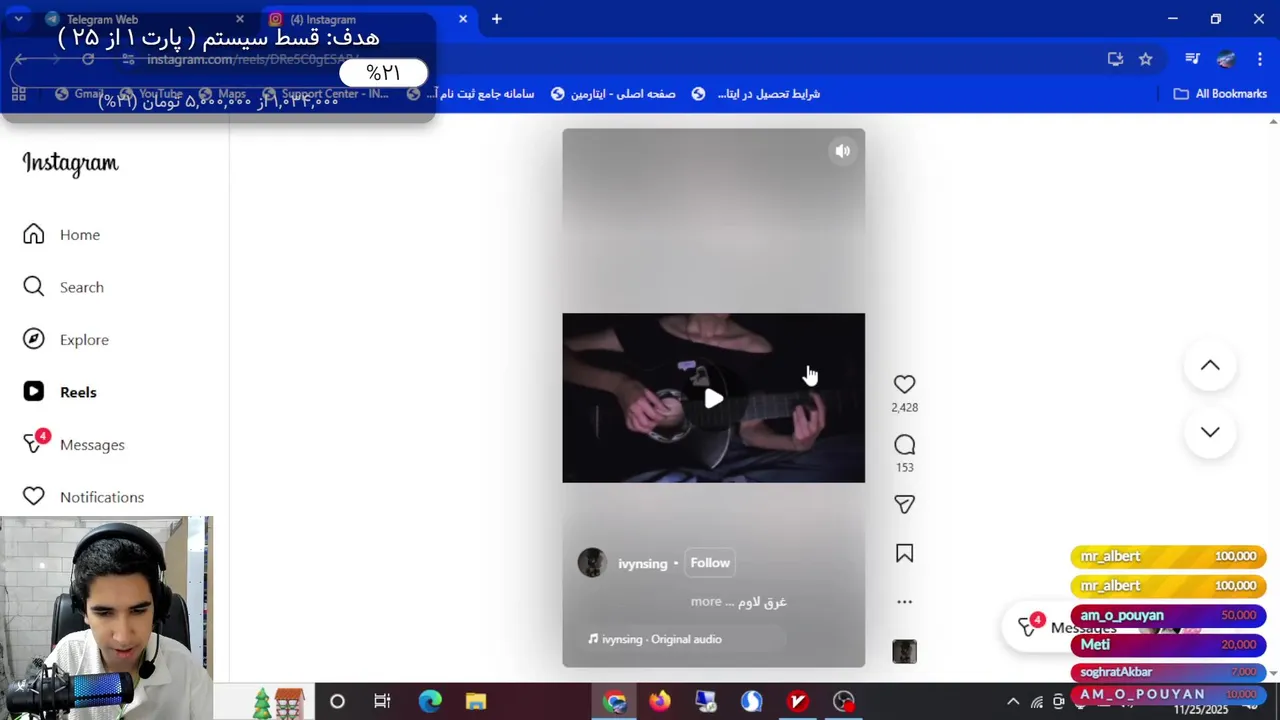Bookmark this page with the star icon
Image resolution: width=1280 pixels, height=720 pixels.
1146,59
